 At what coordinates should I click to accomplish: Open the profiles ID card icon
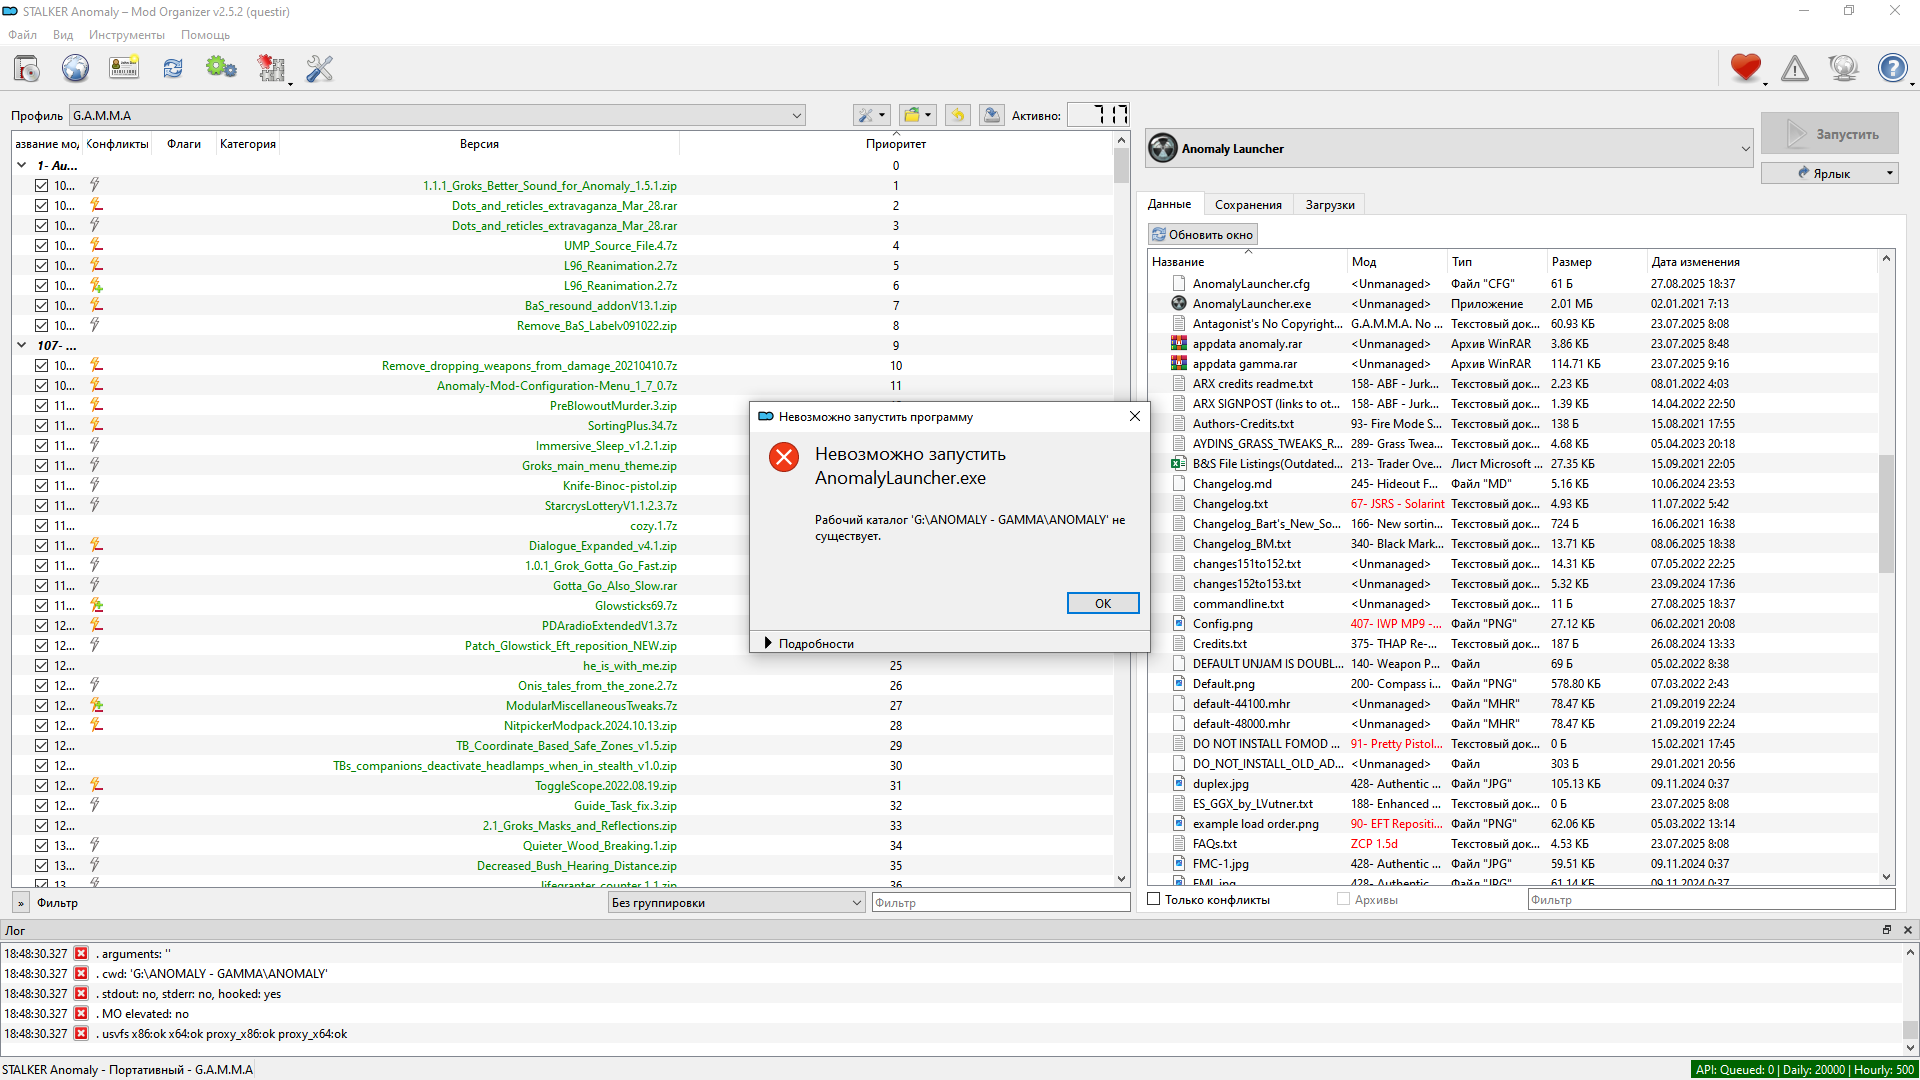[x=124, y=69]
